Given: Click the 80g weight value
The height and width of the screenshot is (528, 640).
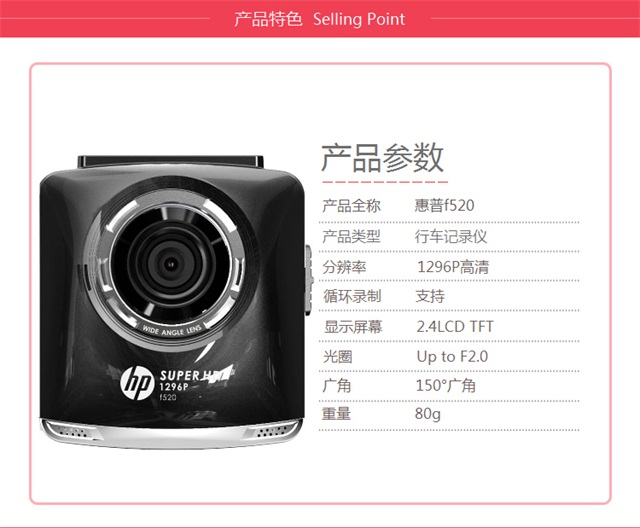Looking at the screenshot, I should point(428,413).
